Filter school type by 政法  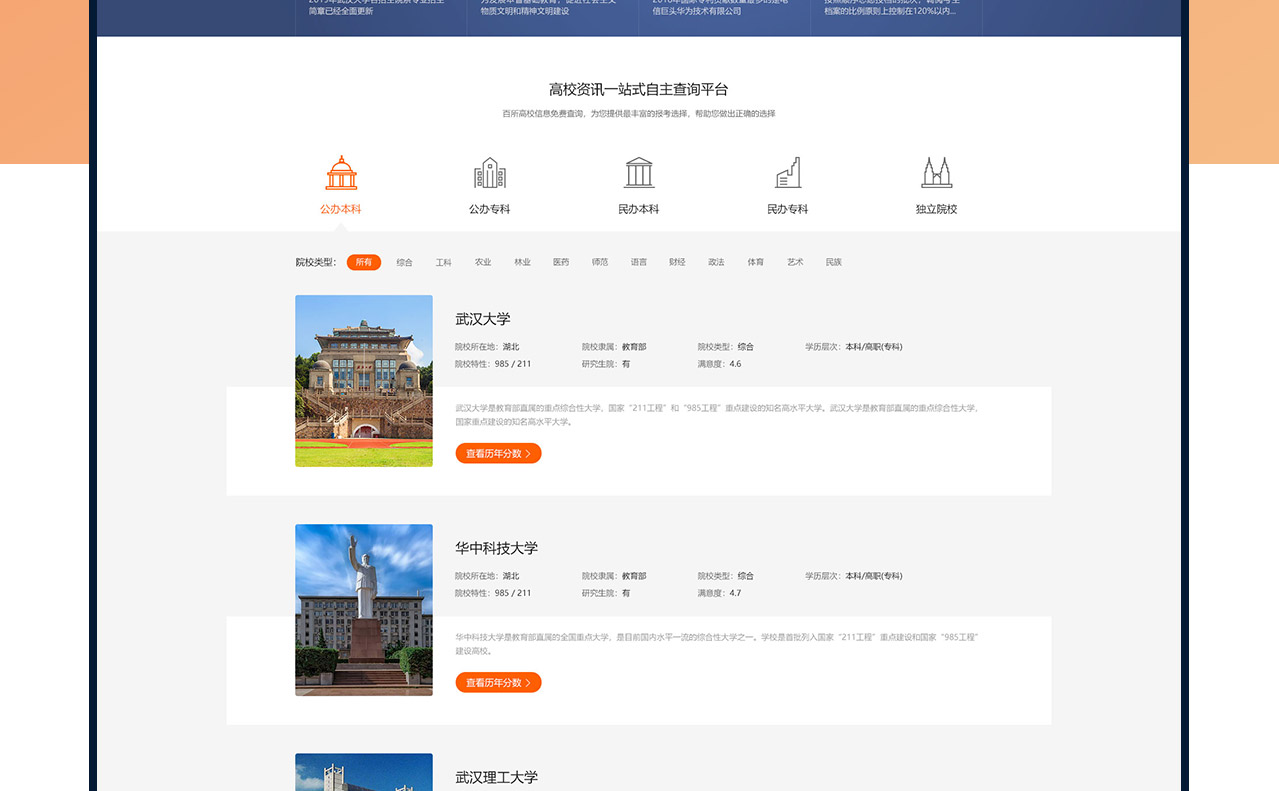(x=716, y=262)
